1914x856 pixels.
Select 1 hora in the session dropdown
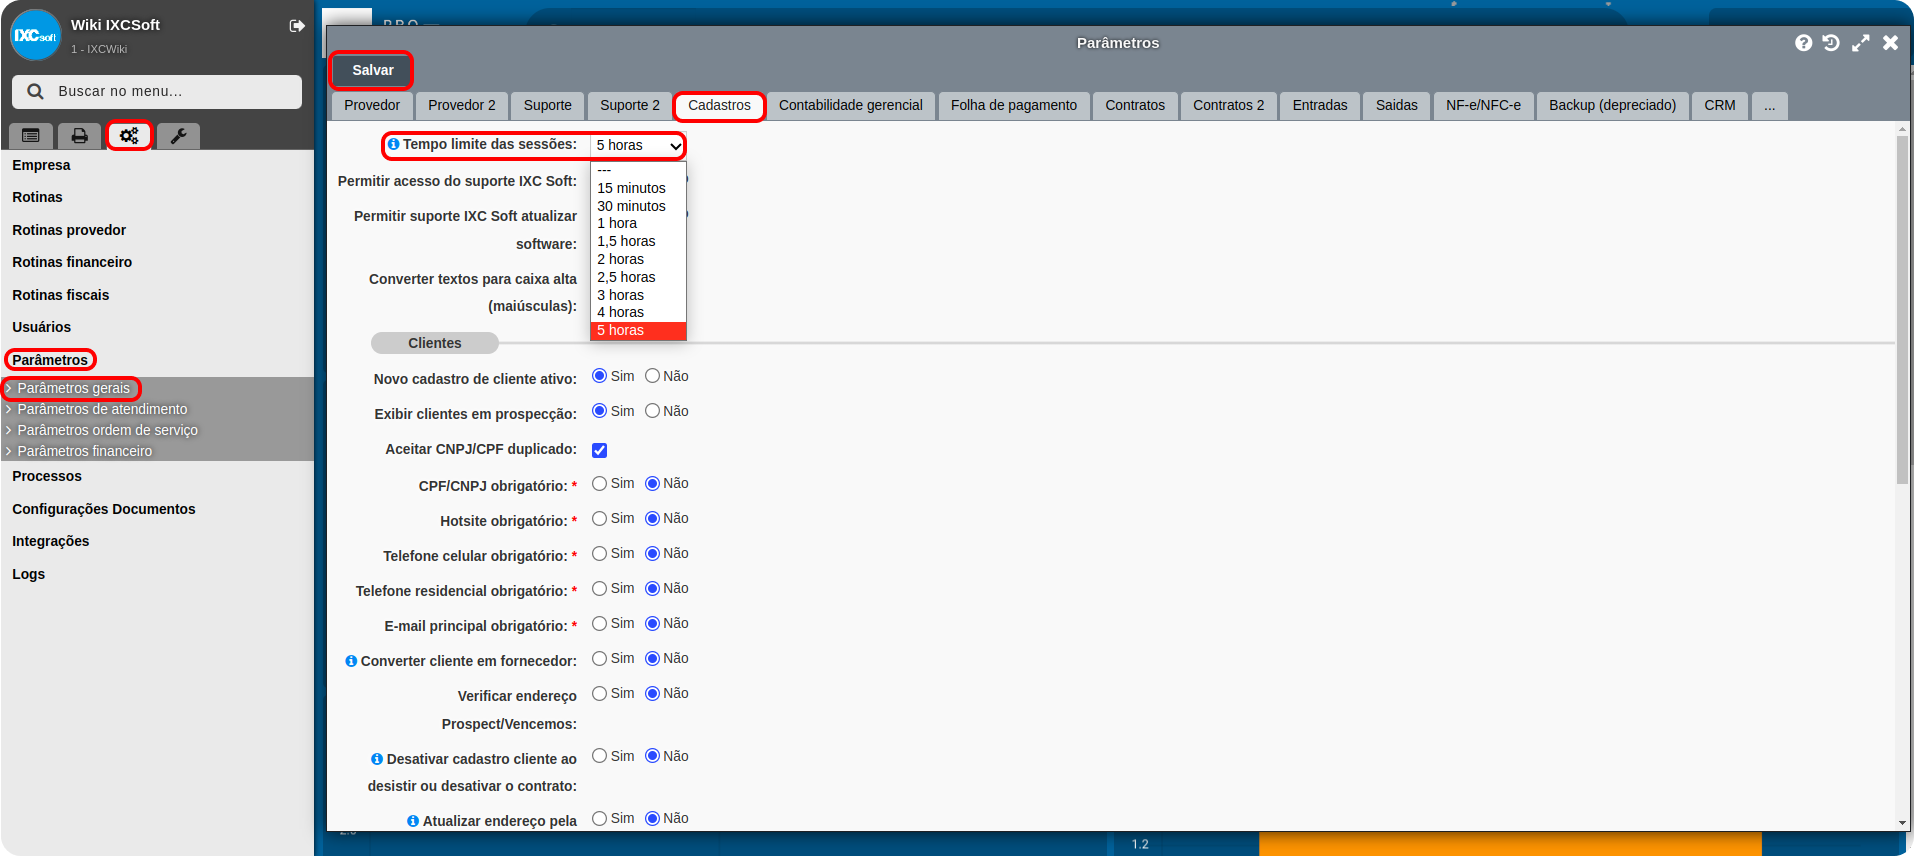638,223
